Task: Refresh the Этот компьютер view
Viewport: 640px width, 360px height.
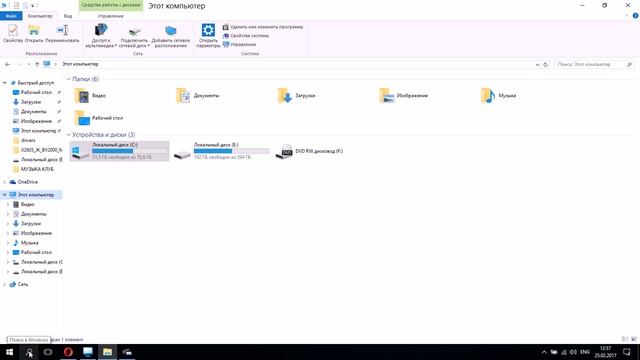Action: pyautogui.click(x=545, y=64)
